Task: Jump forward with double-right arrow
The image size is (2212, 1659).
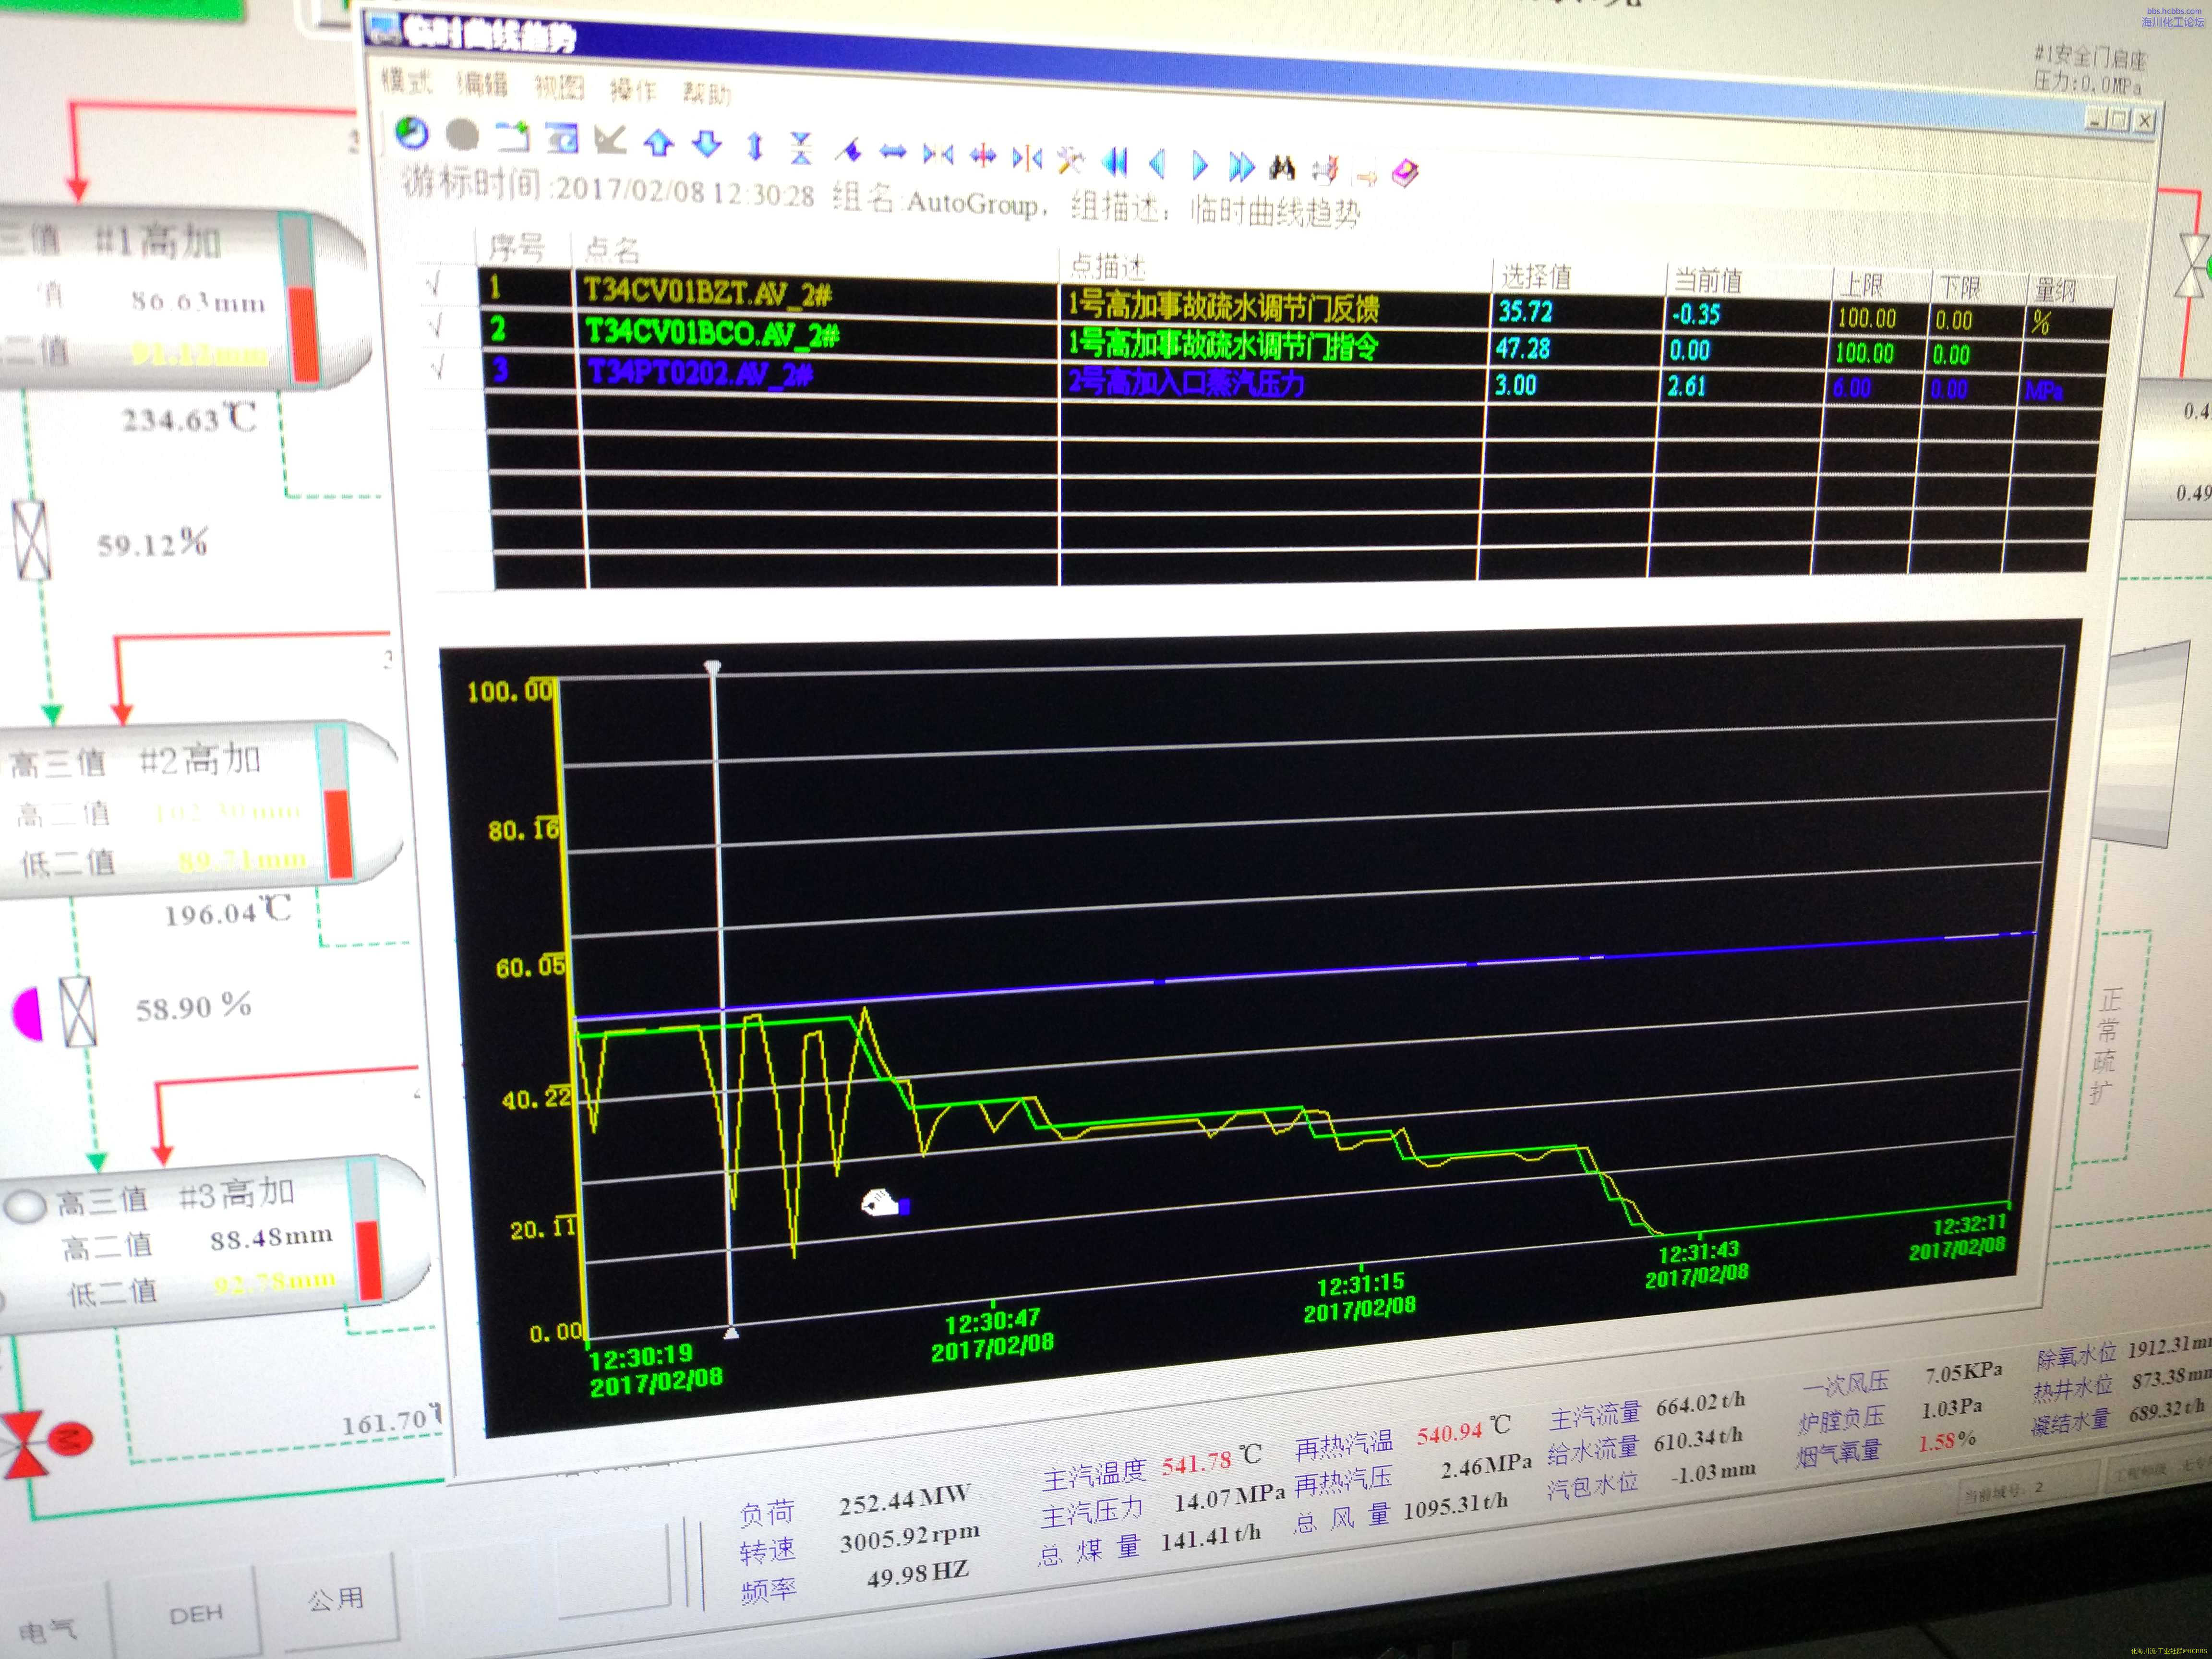Action: (1241, 166)
